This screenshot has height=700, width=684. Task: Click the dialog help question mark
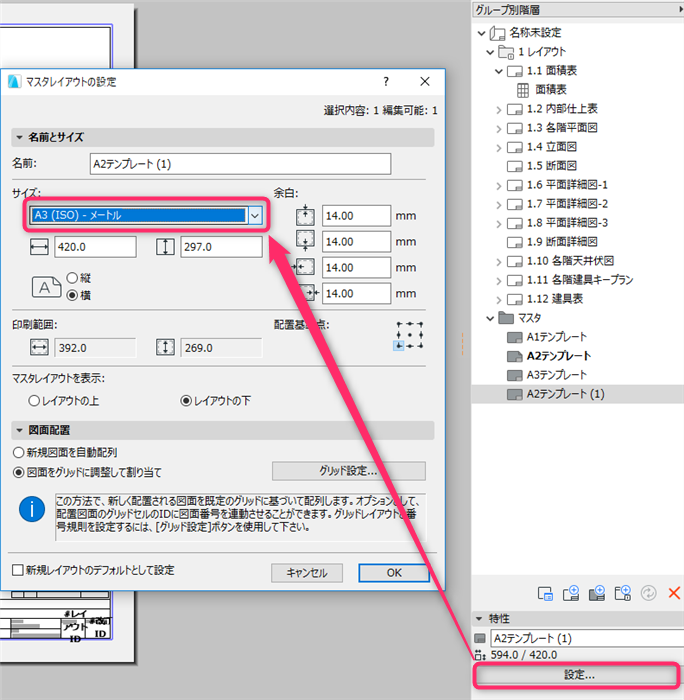coord(386,82)
